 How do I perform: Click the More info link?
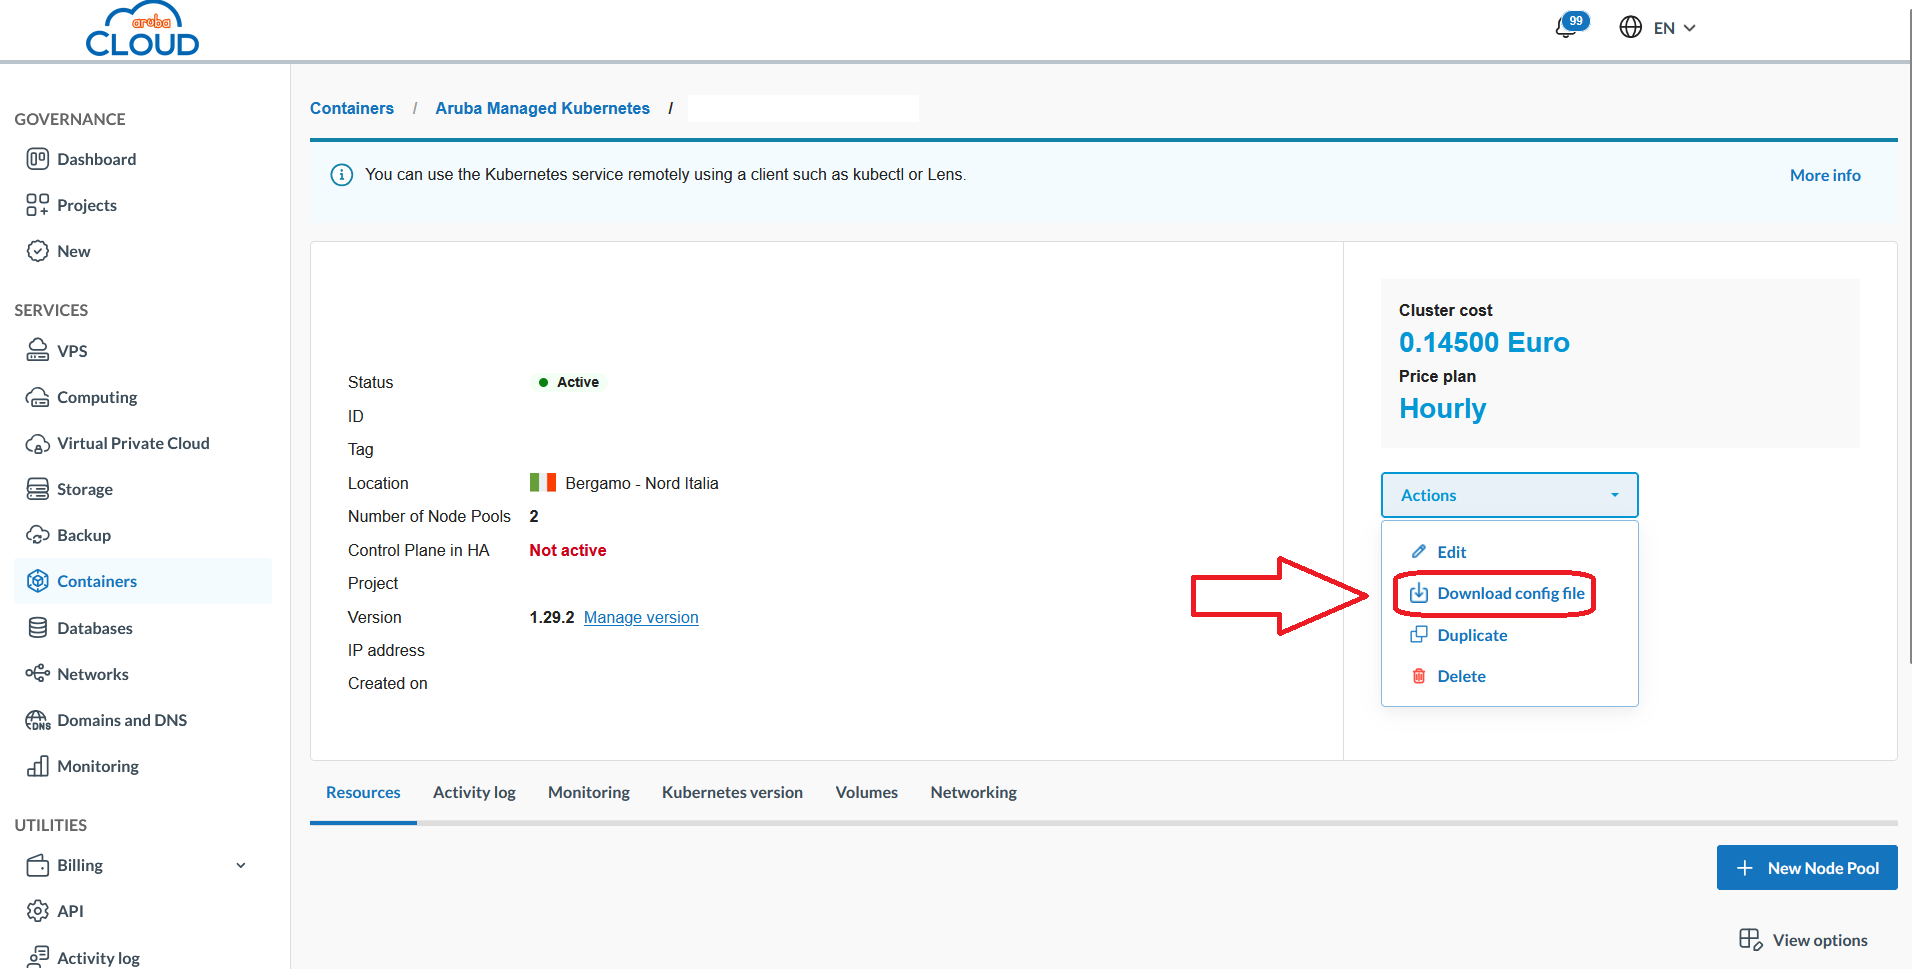[1824, 174]
